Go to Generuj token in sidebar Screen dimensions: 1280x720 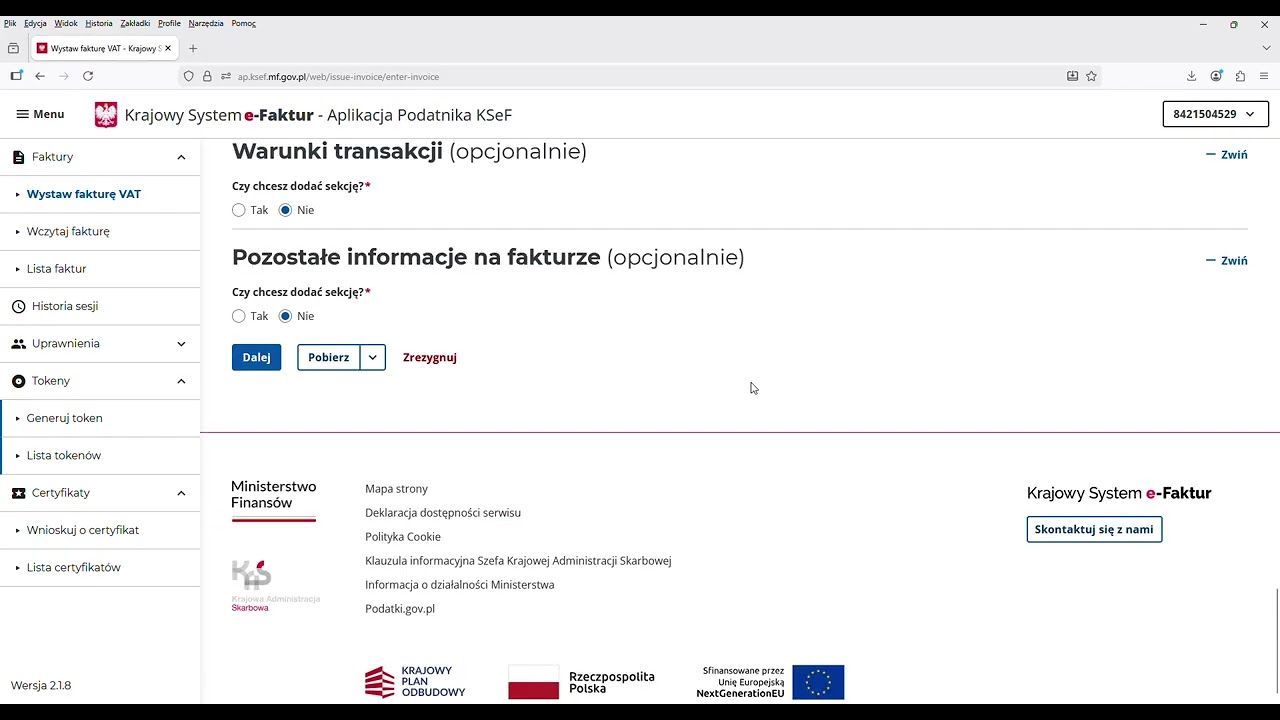click(65, 418)
